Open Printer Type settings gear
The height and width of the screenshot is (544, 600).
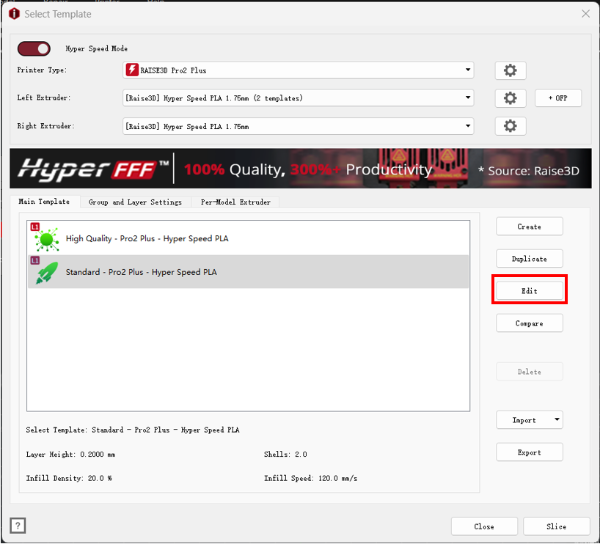coord(510,70)
